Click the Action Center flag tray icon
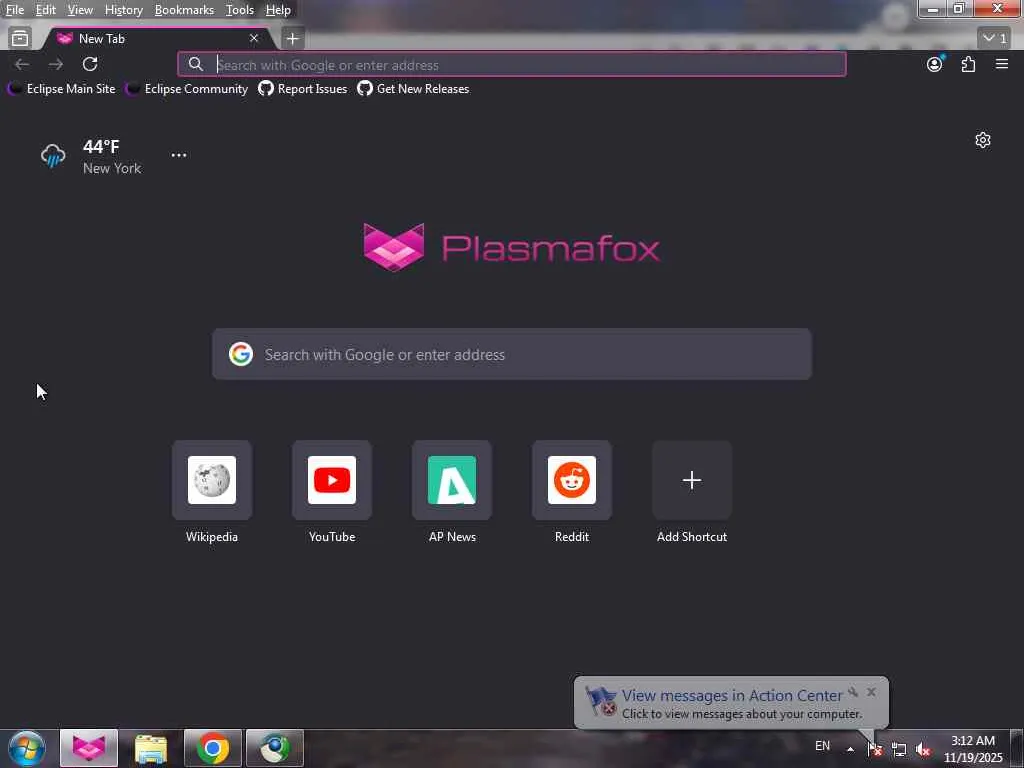Viewport: 1024px width, 768px height. [x=875, y=749]
